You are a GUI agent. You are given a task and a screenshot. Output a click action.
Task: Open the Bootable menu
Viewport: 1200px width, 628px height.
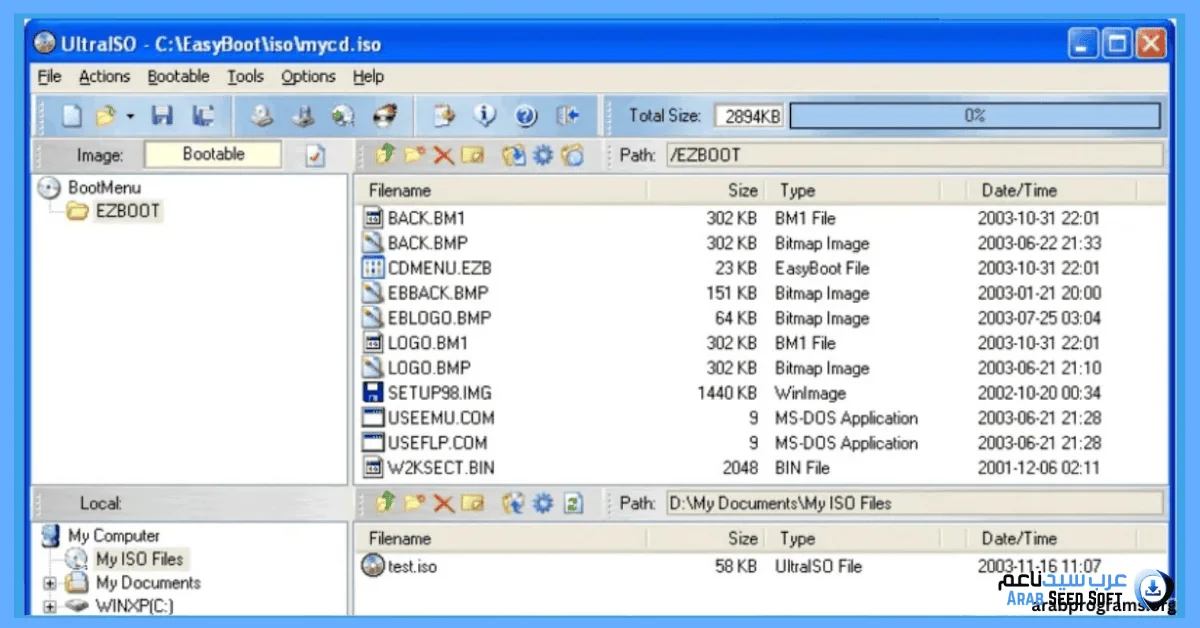coord(178,76)
